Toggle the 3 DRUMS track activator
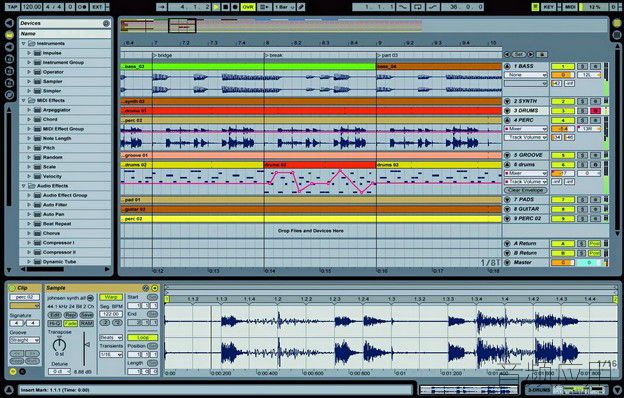The width and height of the screenshot is (624, 398). [x=563, y=111]
